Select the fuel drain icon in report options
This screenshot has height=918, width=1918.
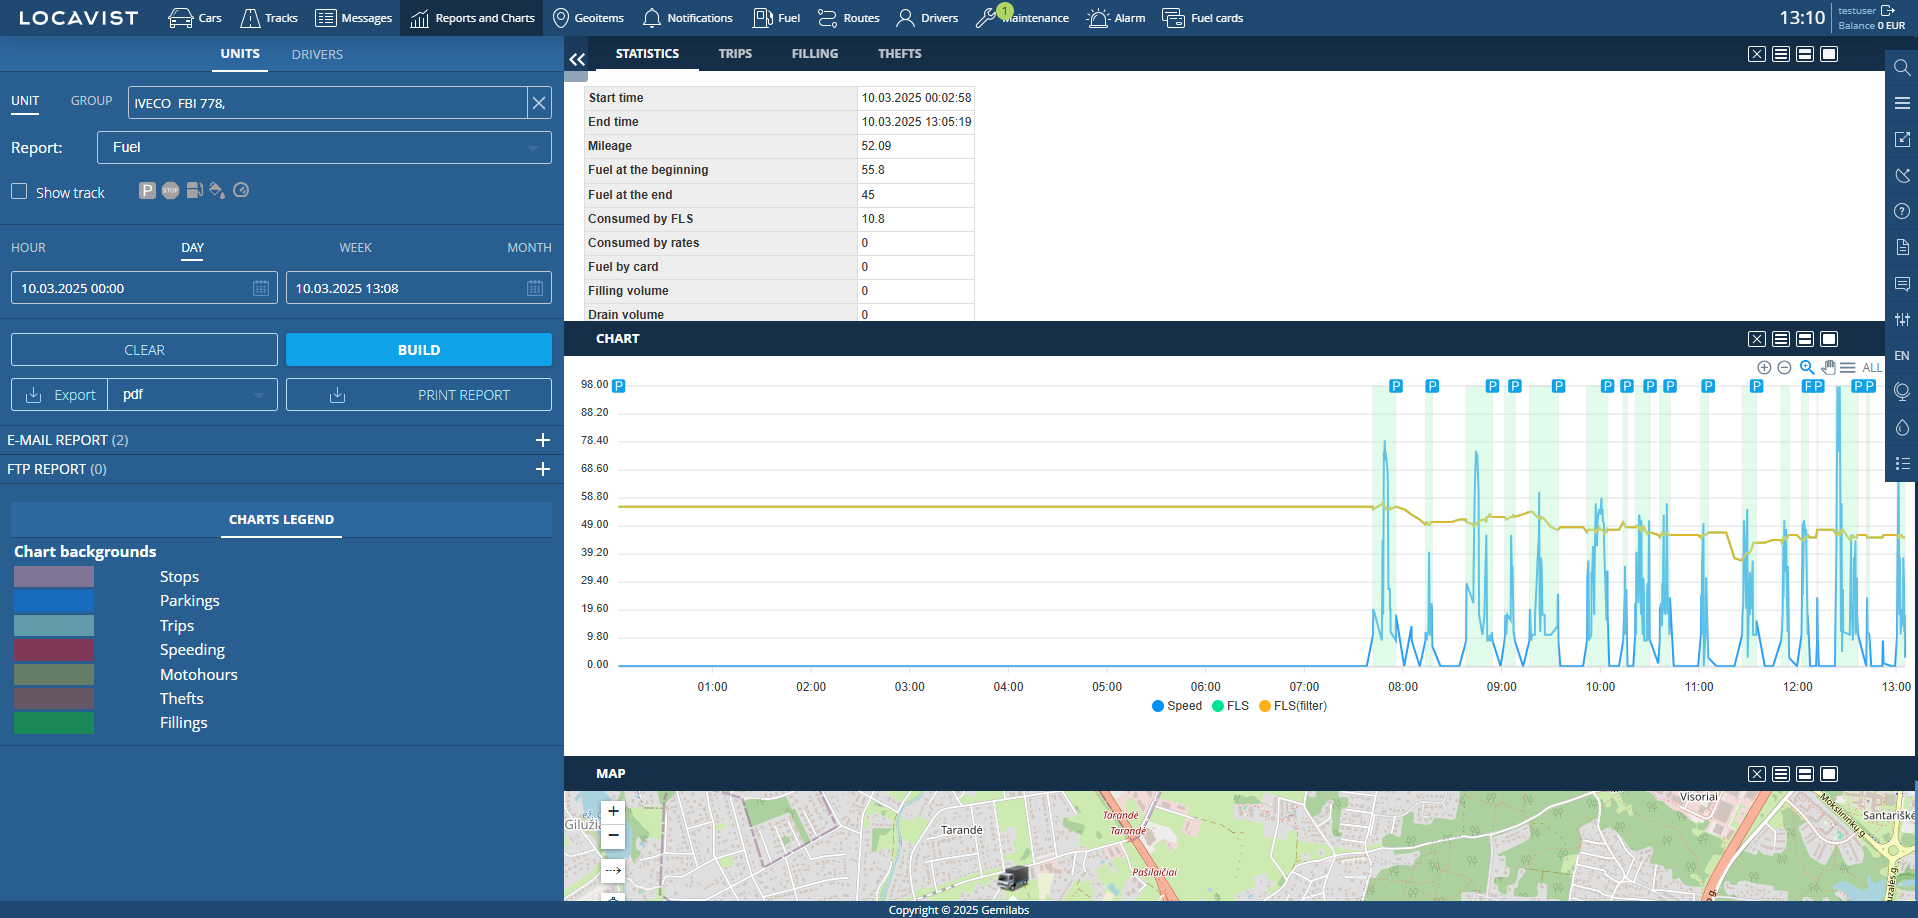(218, 190)
